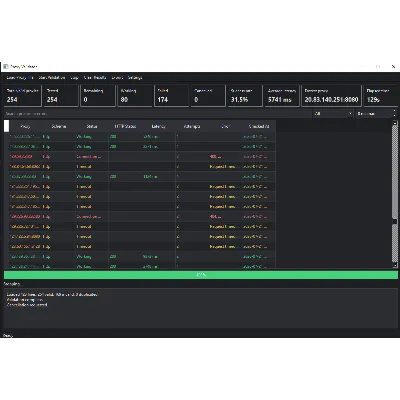This screenshot has height=400, width=400.
Task: Click the elapsed time value 129s
Action: pos(373,99)
